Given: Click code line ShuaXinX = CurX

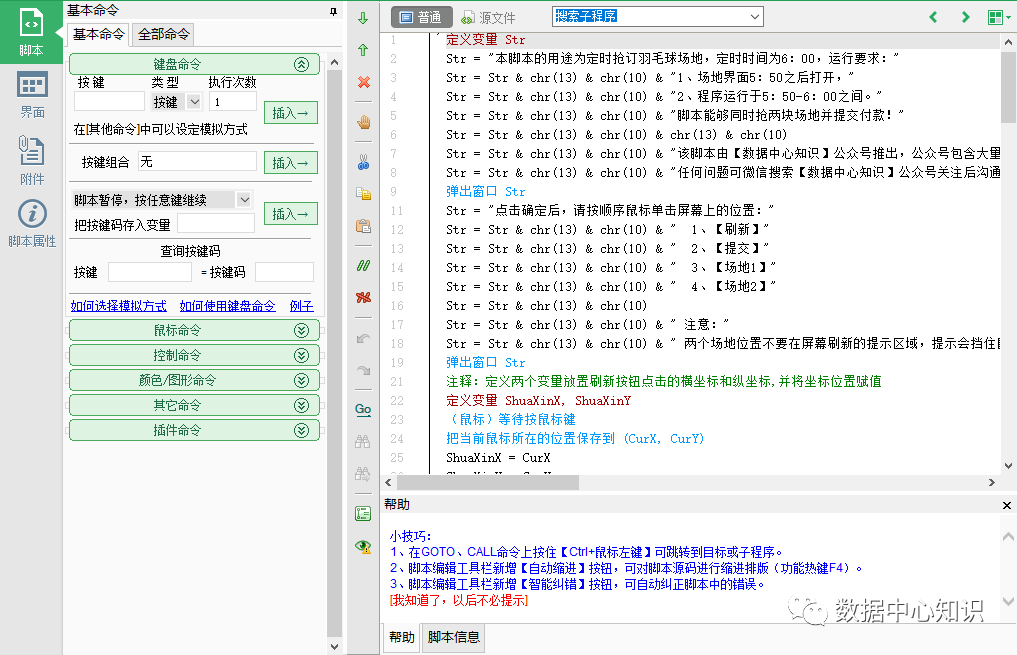Looking at the screenshot, I should [x=498, y=458].
